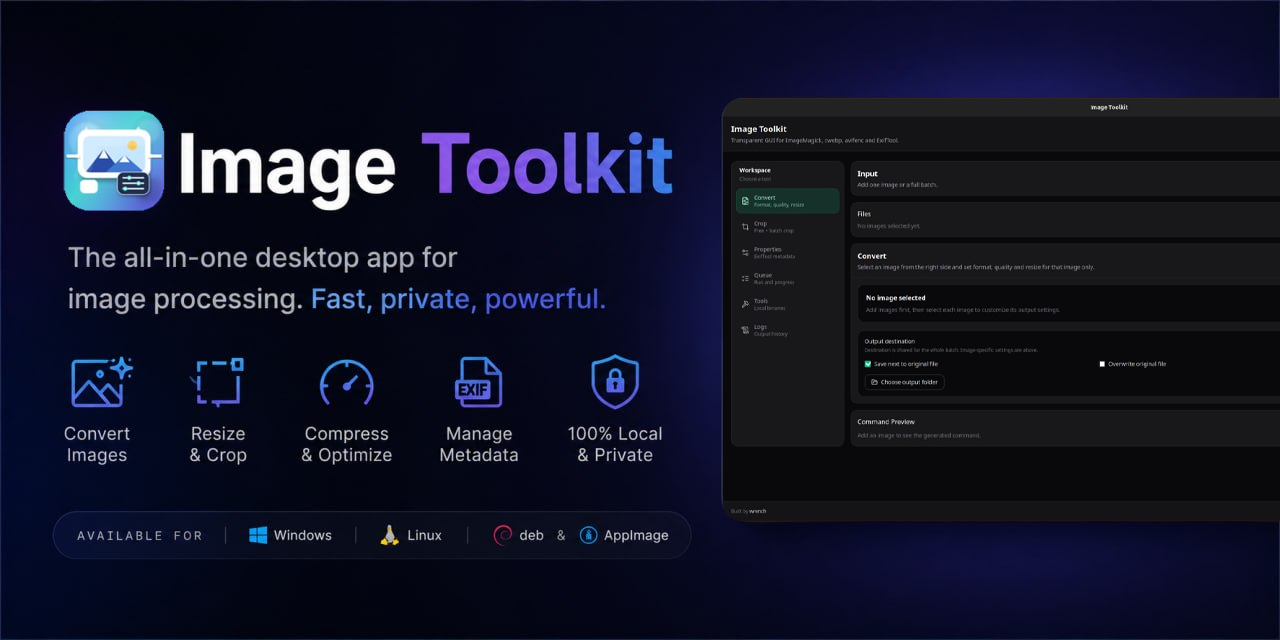Image resolution: width=1280 pixels, height=640 pixels.
Task: Click the Windows logo icon
Action: (x=258, y=535)
